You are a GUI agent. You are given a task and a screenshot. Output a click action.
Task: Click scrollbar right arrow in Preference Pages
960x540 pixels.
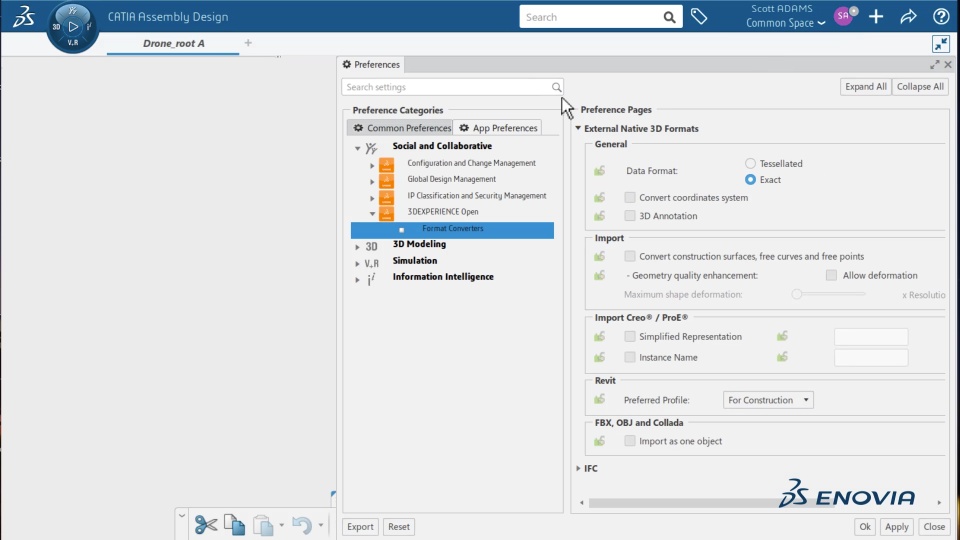click(x=939, y=503)
